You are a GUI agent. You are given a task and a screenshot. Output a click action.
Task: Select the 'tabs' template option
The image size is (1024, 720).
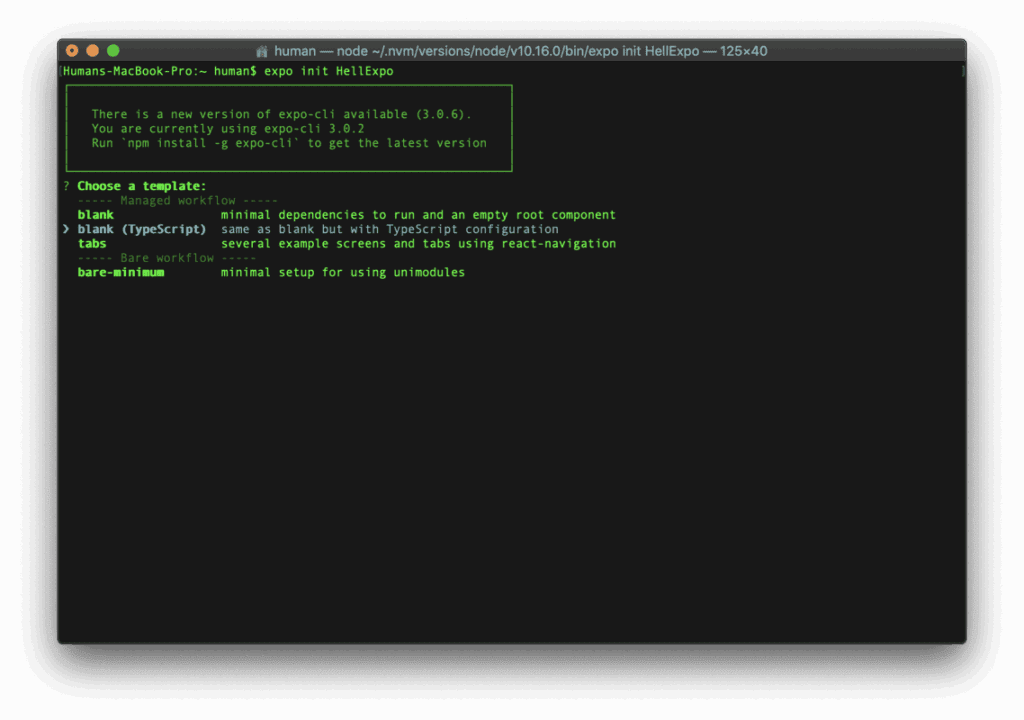92,243
